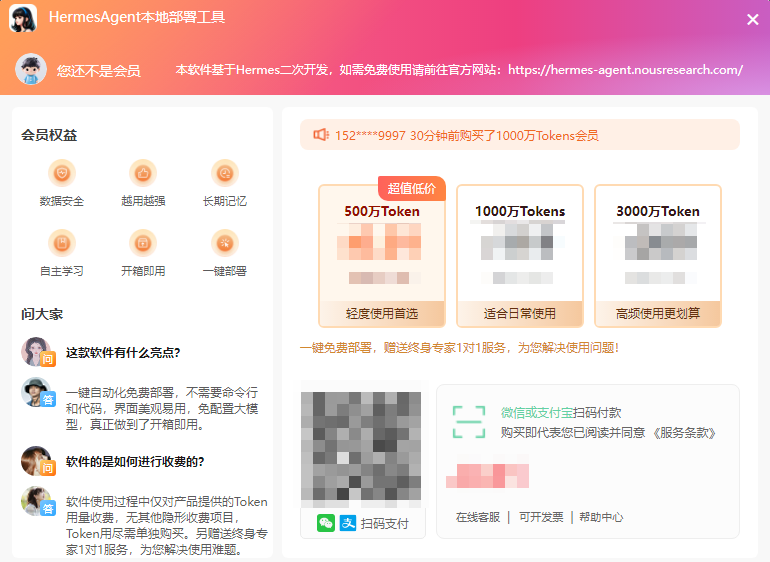
Task: Click asker avatar beside 这款软件有什么亮点?
Action: [36, 352]
